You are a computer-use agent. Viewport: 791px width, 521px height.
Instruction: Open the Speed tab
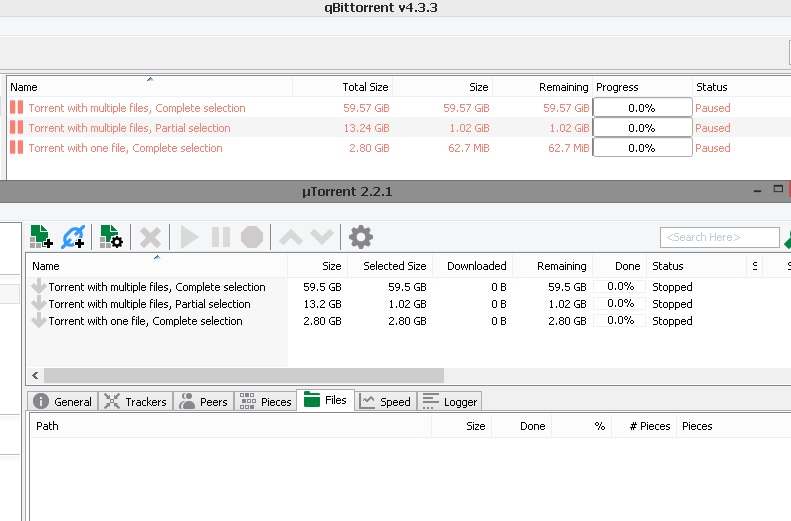(386, 401)
